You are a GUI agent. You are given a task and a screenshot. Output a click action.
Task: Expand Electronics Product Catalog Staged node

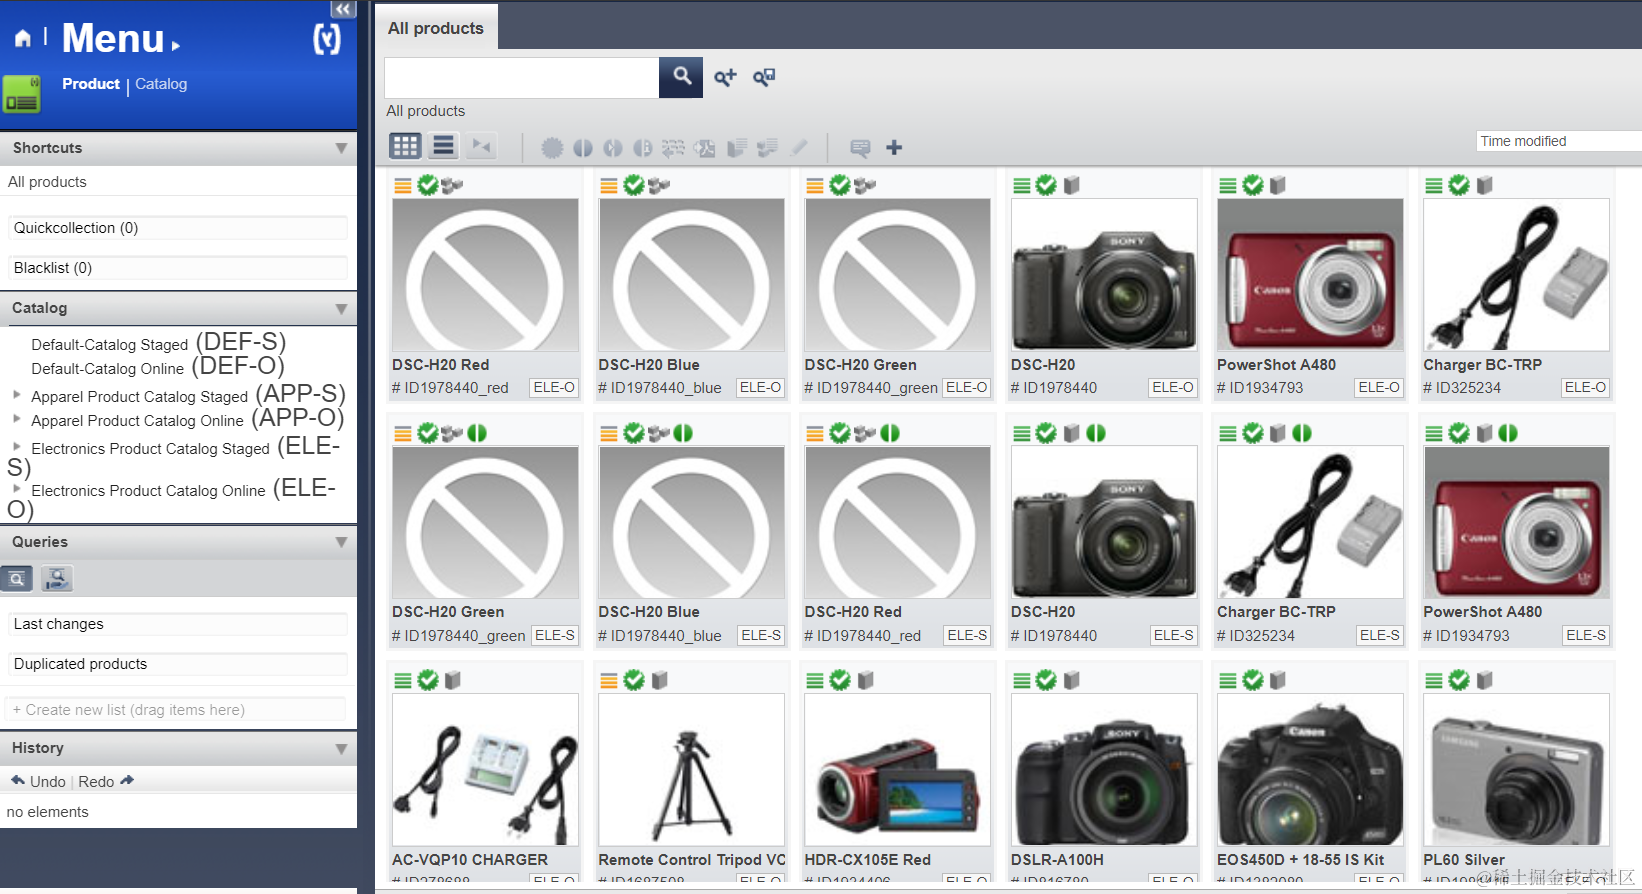point(16,446)
